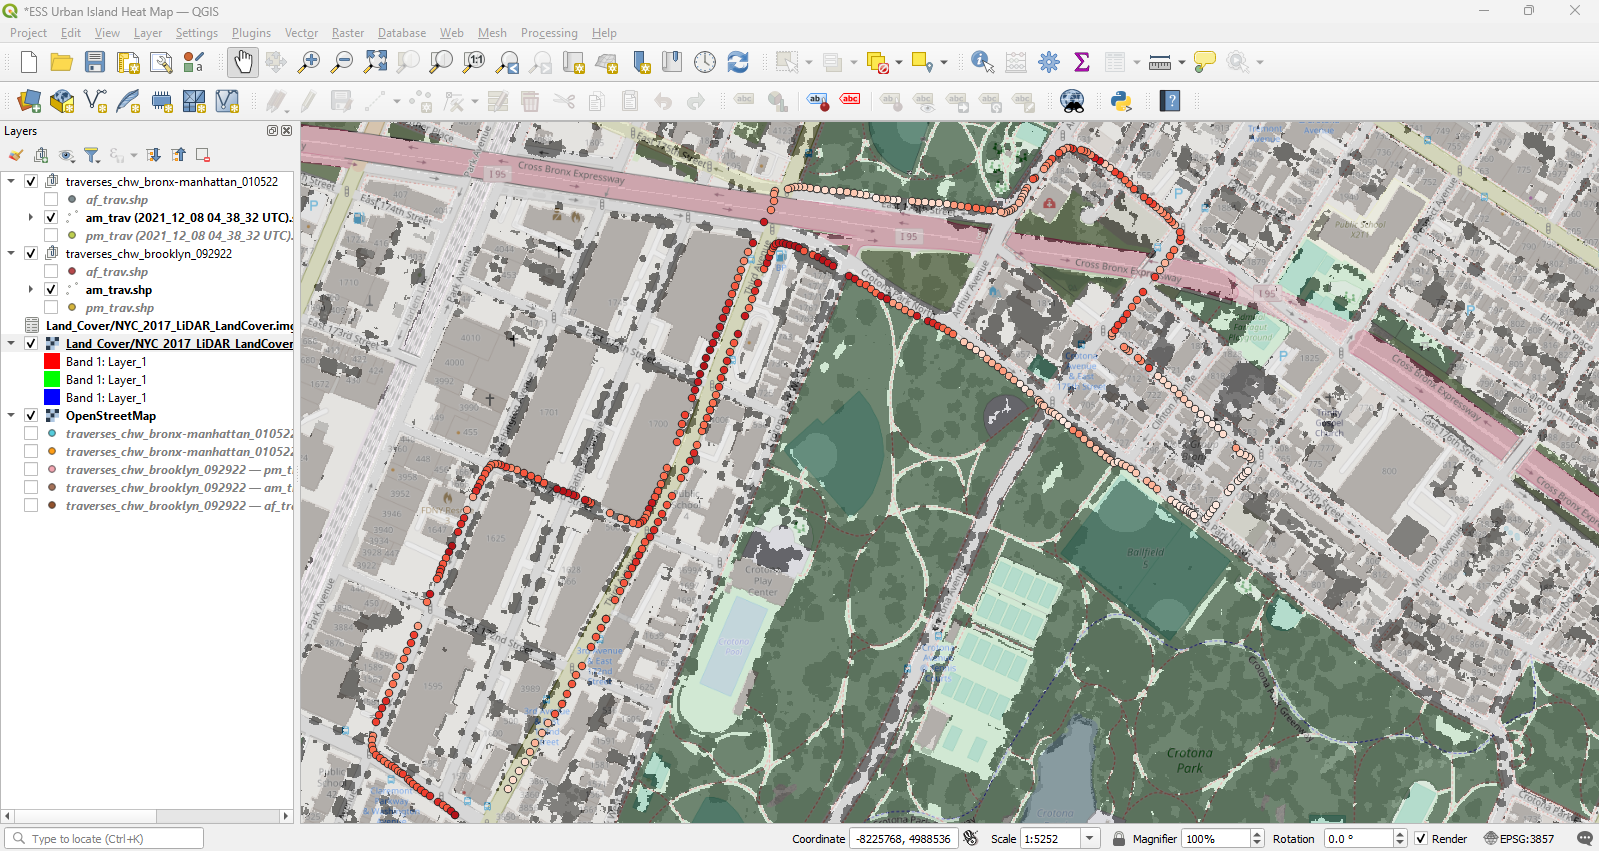Click the Refresh map icon
The width and height of the screenshot is (1599, 851).
coord(738,62)
